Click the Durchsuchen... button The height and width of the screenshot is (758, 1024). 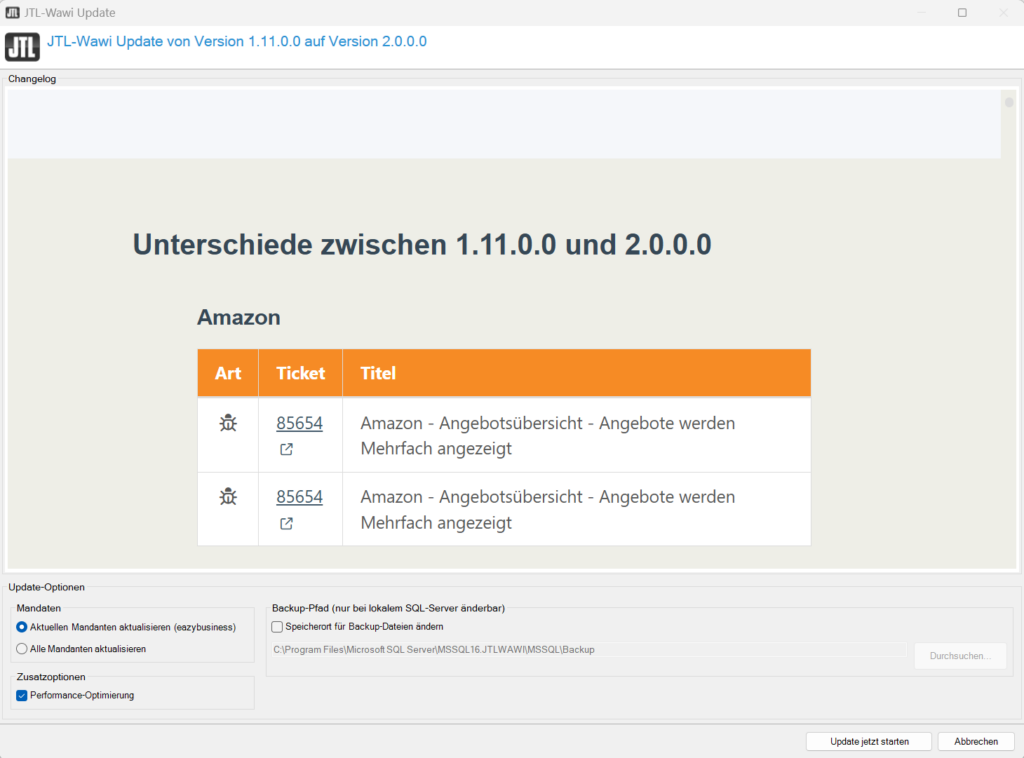tap(960, 655)
